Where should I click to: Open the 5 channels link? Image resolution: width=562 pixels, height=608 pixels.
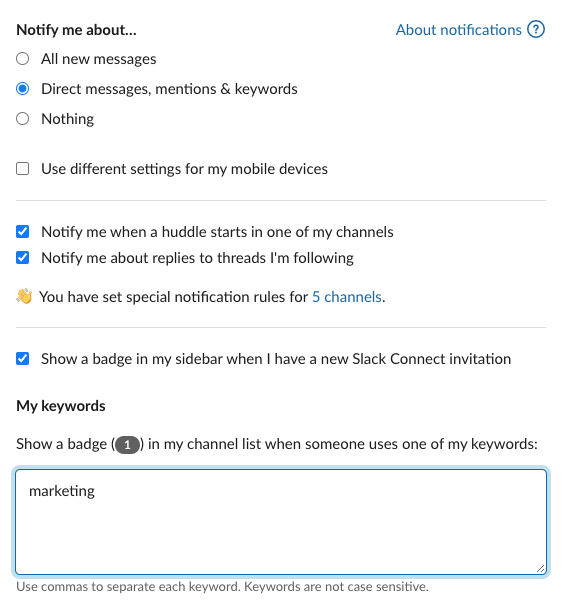[347, 297]
